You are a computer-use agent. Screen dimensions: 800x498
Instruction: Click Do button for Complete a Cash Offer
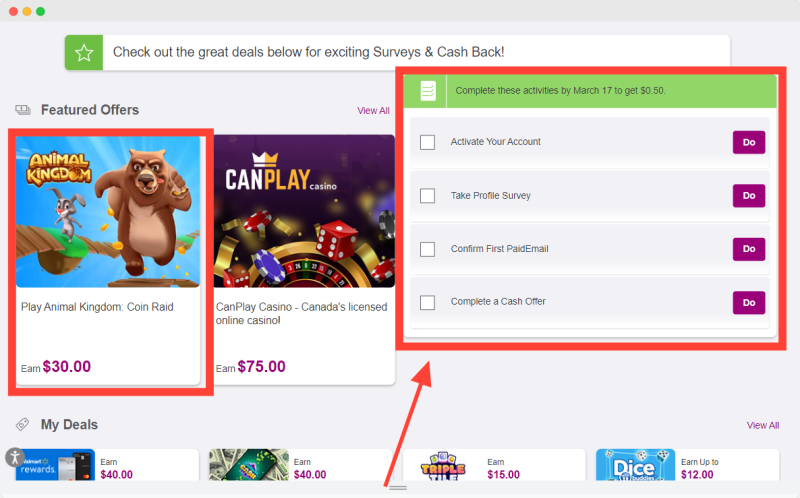[x=748, y=303]
